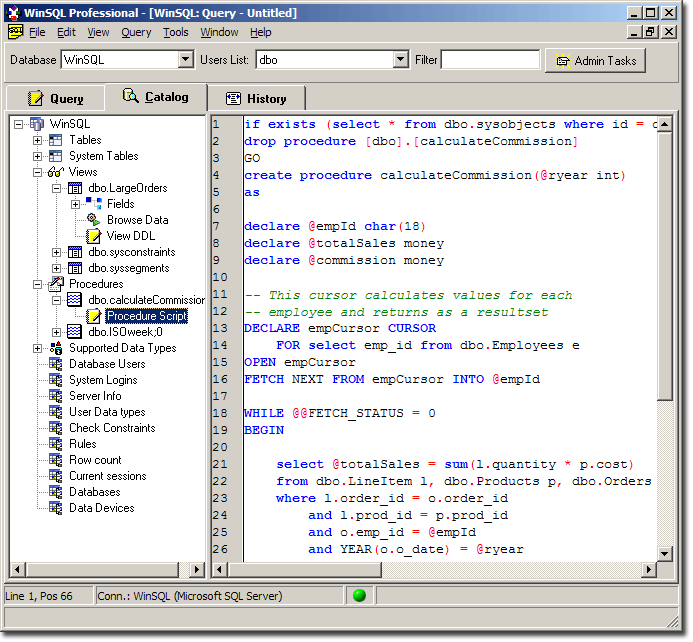Collapse the Procedures tree node

(37, 285)
